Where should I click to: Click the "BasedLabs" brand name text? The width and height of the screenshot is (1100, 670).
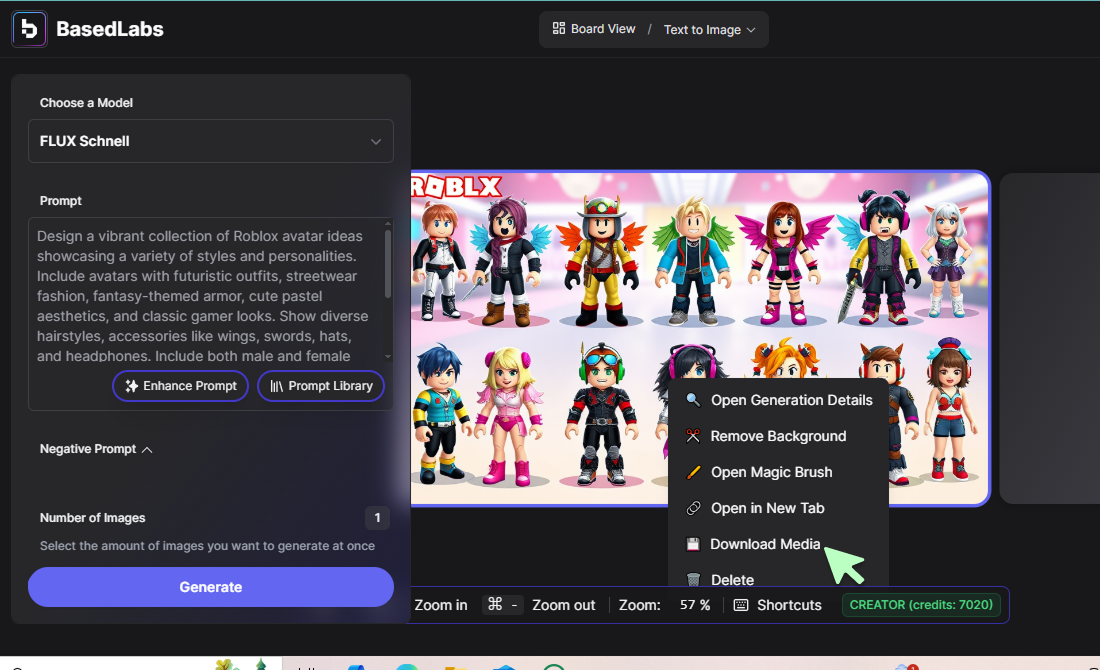(x=109, y=29)
